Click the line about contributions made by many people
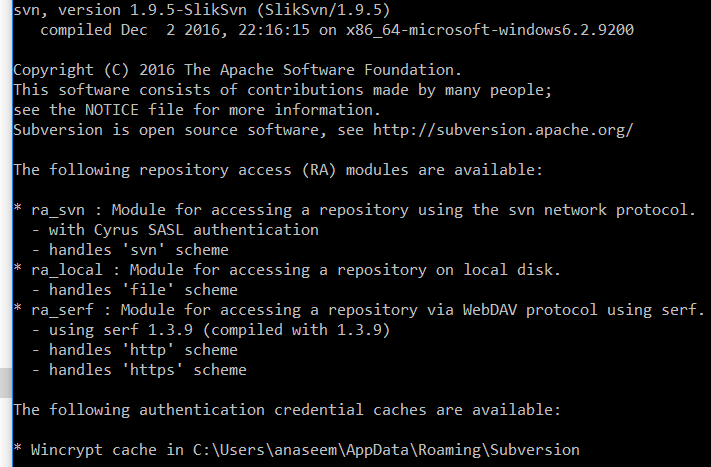The width and height of the screenshot is (711, 467). [x=282, y=90]
